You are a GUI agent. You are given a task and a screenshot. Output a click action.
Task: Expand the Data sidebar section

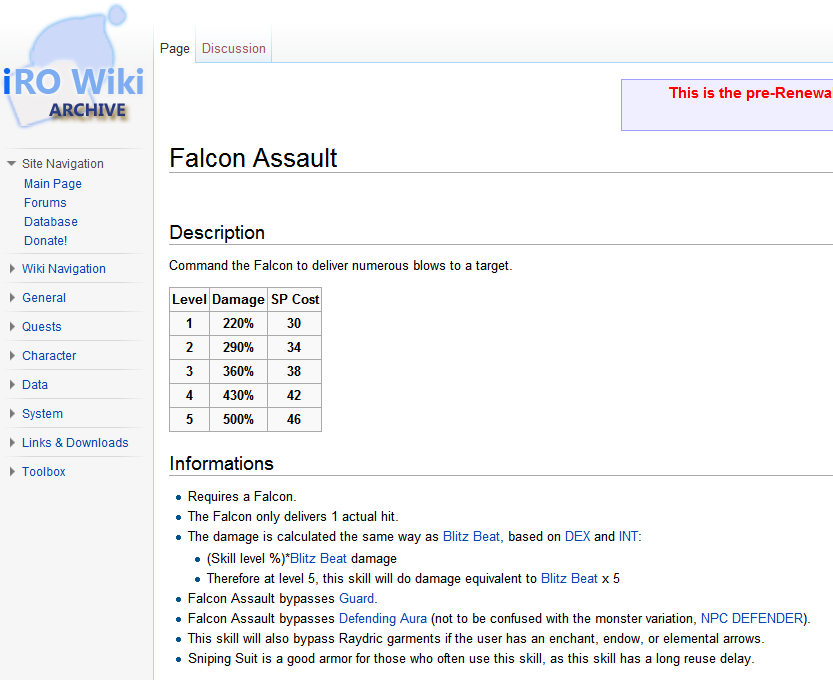pyautogui.click(x=35, y=385)
